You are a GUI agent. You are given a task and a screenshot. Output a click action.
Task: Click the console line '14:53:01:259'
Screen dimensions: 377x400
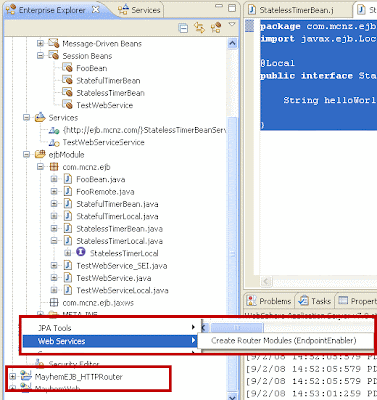[x=311, y=393]
